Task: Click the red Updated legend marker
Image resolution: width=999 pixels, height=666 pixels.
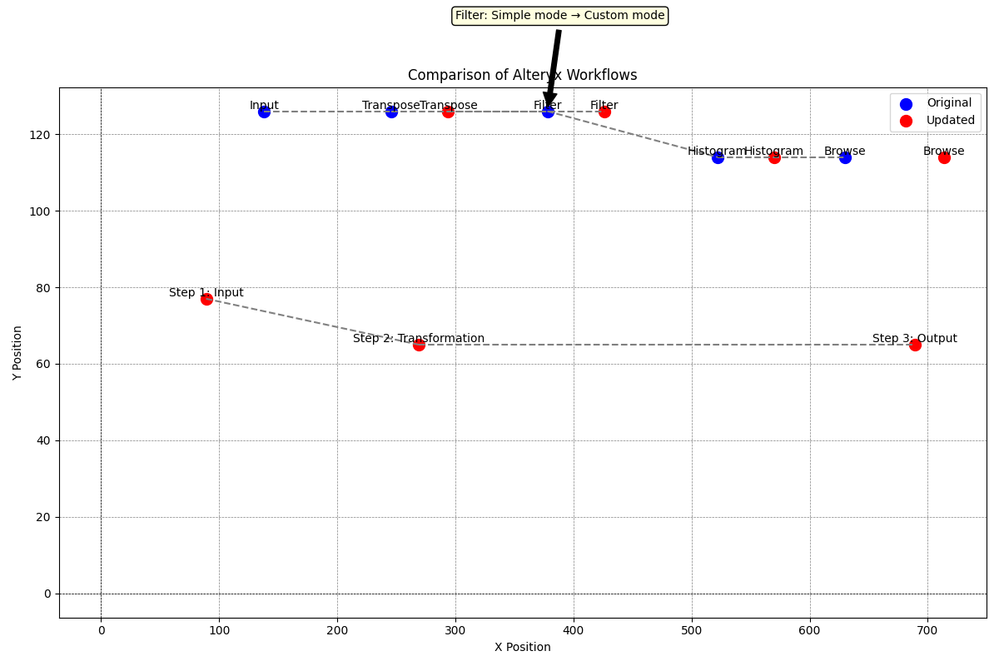Action: (906, 120)
